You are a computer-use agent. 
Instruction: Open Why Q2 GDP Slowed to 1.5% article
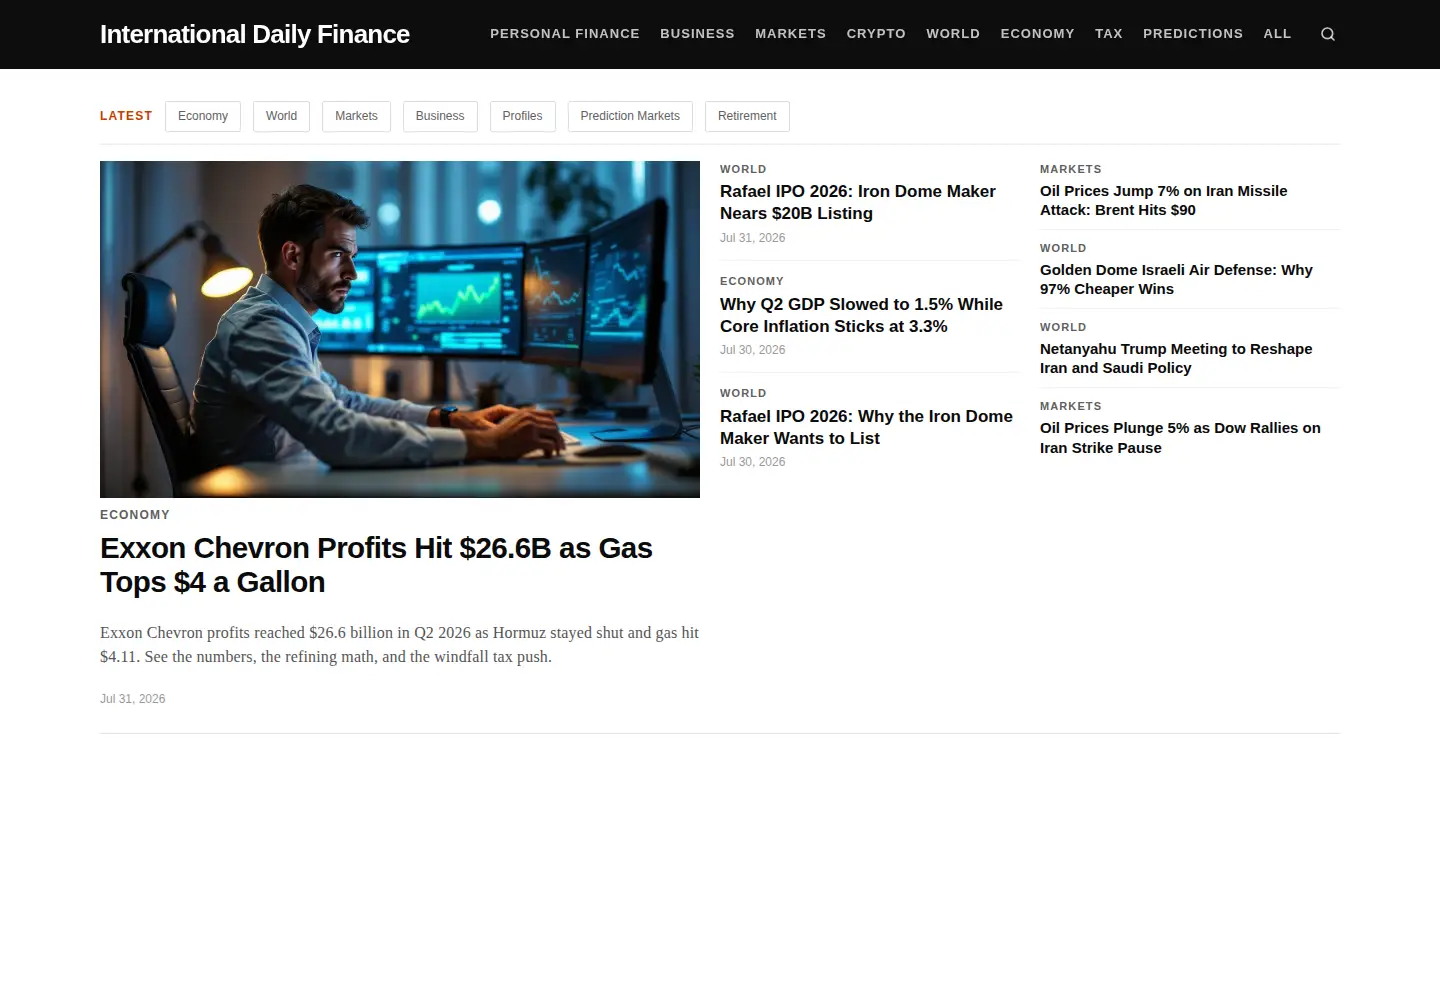click(x=861, y=315)
